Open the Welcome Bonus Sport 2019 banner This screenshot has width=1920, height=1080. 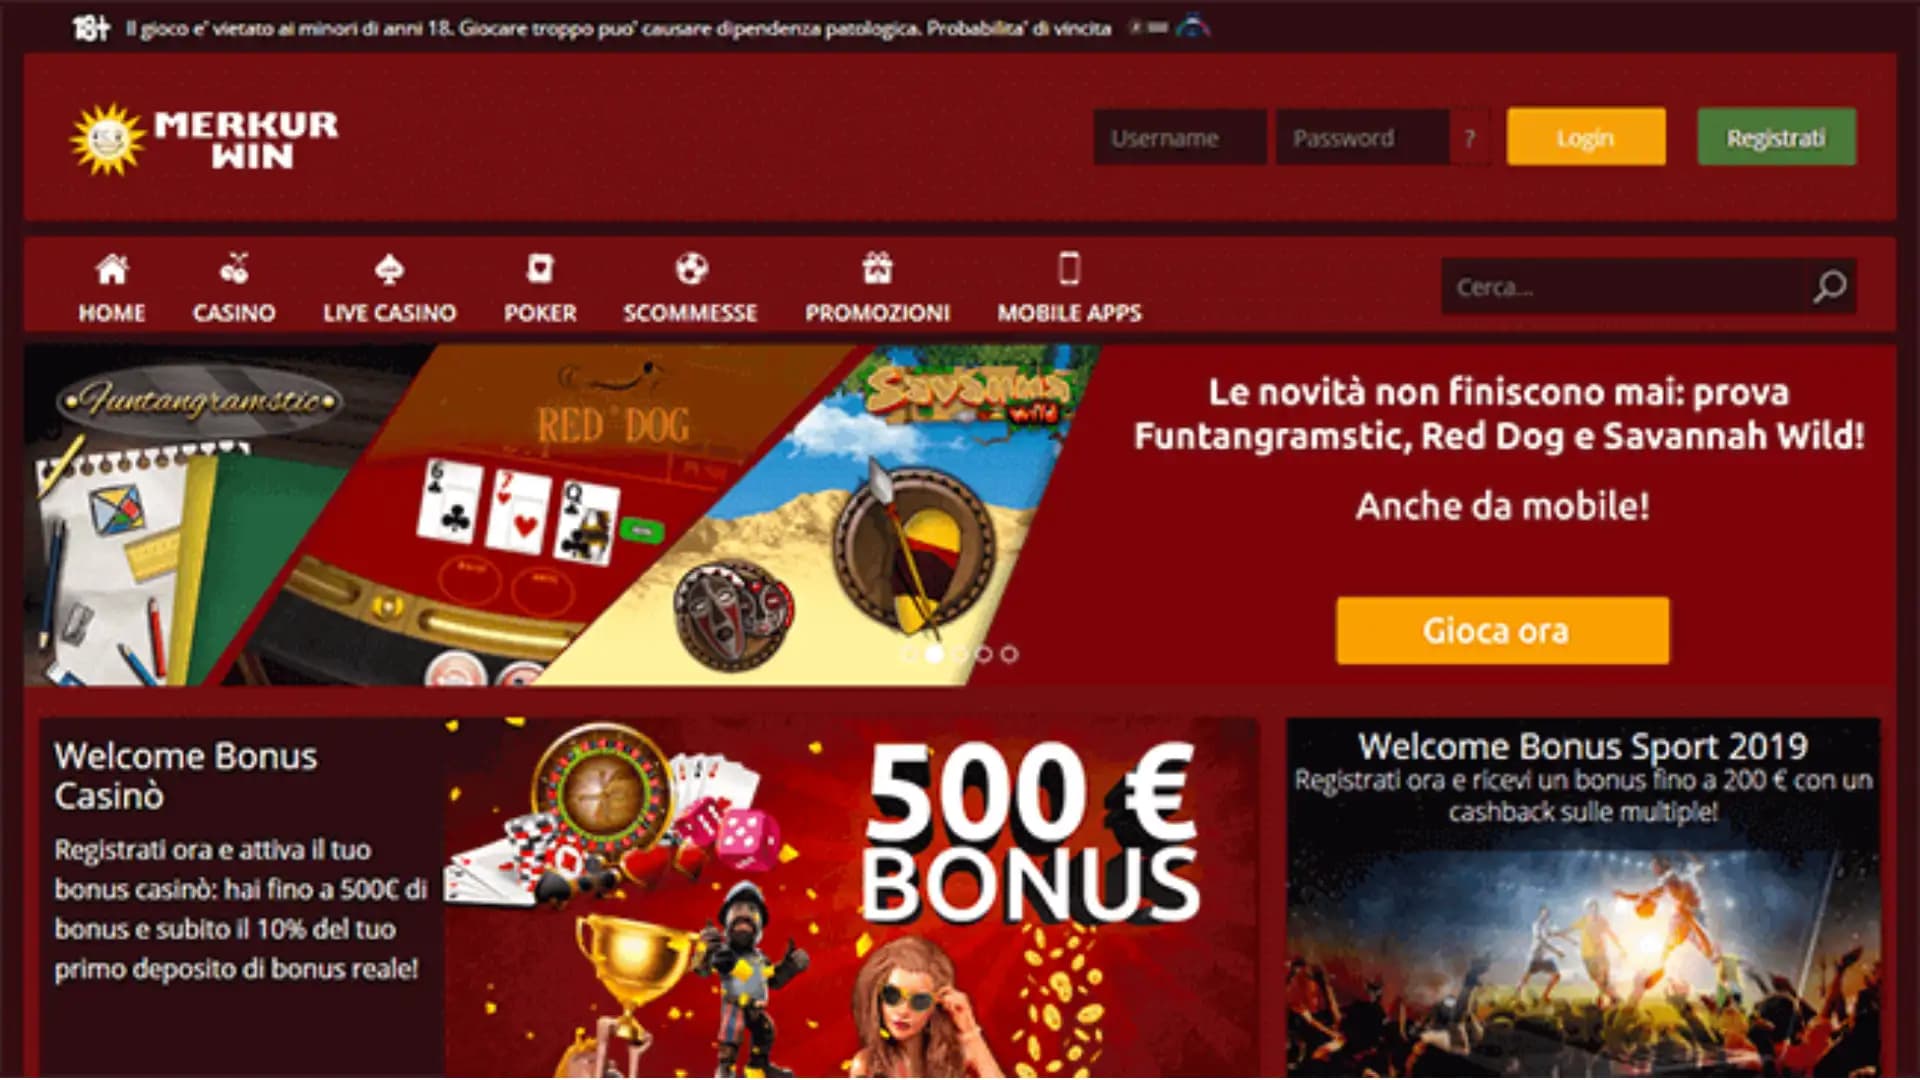[1582, 897]
